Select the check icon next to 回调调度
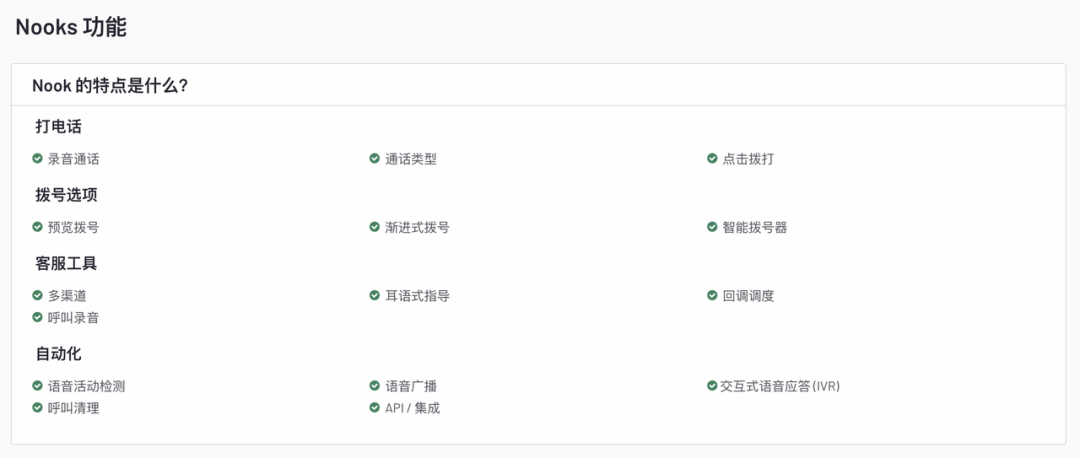 coord(712,295)
